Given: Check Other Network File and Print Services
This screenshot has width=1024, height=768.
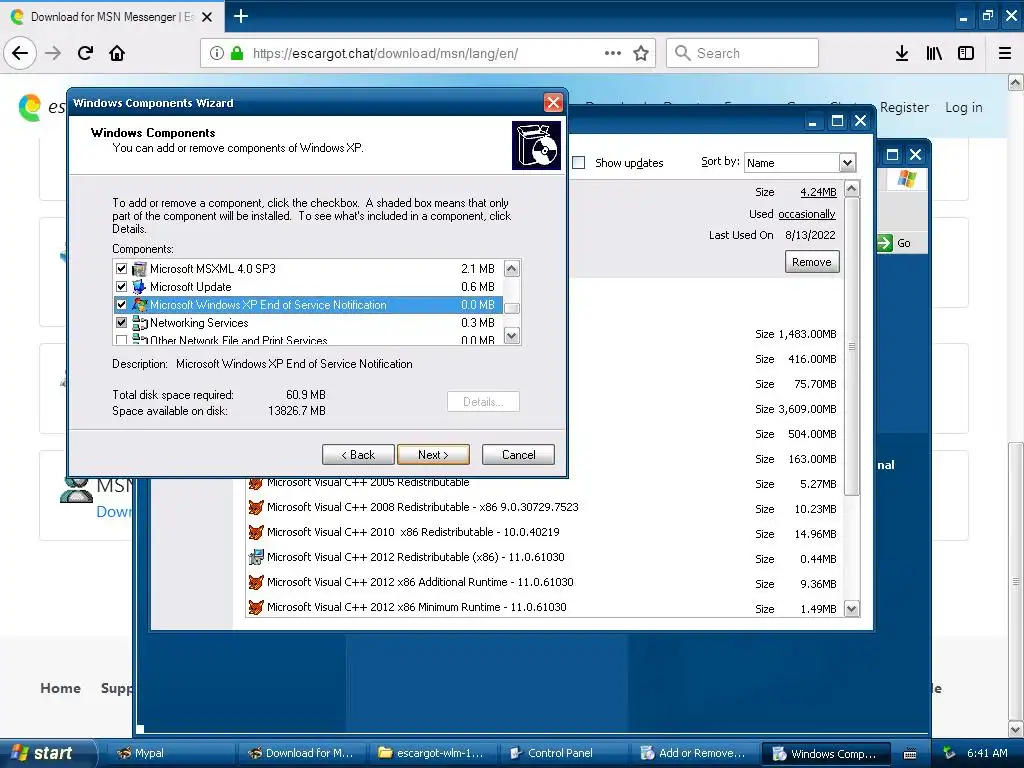Looking at the screenshot, I should point(121,340).
